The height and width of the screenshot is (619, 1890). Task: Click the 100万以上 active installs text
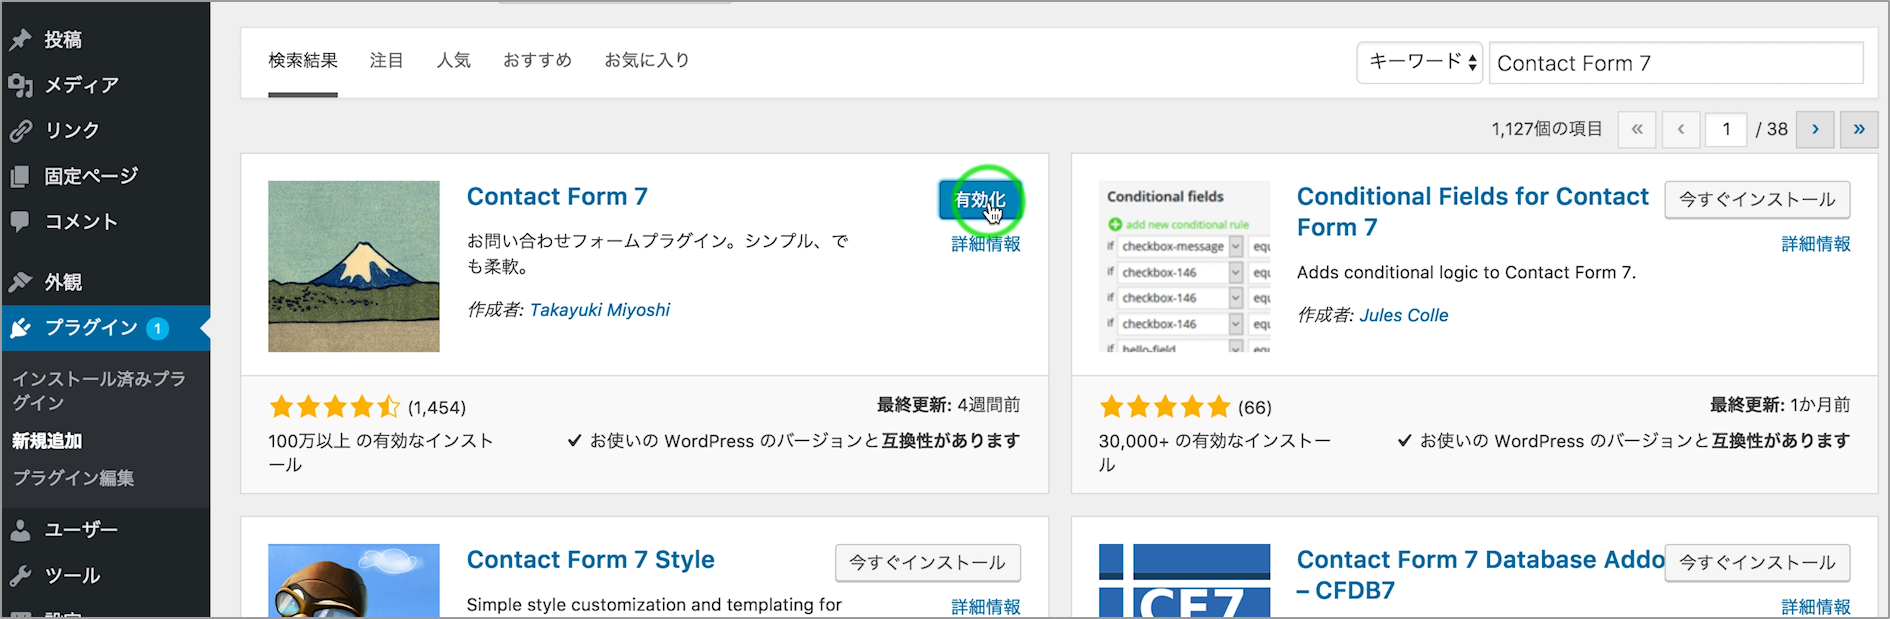(x=381, y=453)
